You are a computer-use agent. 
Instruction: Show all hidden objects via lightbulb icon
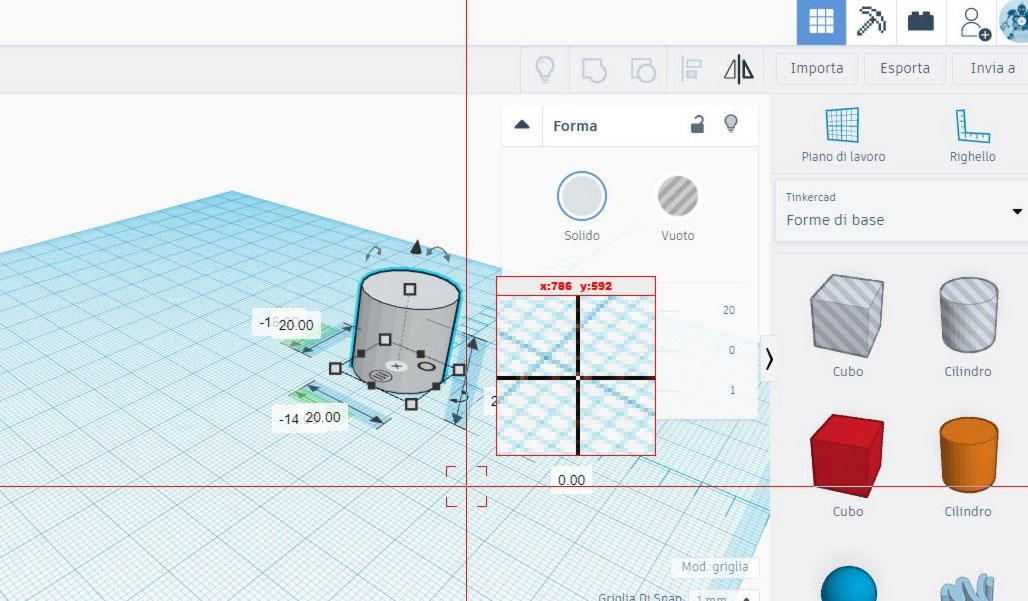(x=542, y=69)
